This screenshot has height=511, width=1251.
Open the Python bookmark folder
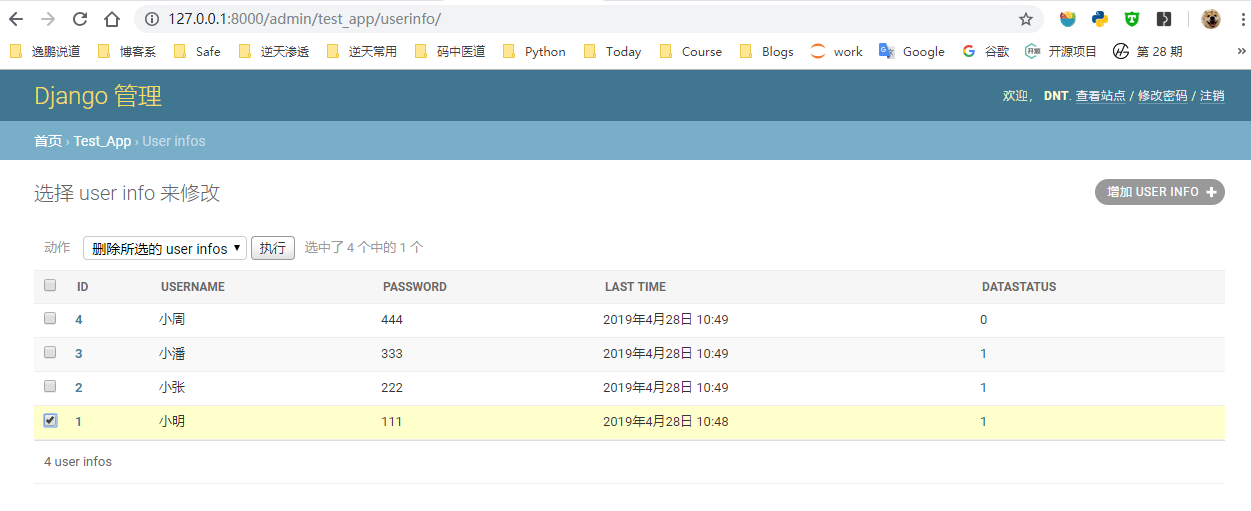pyautogui.click(x=534, y=51)
